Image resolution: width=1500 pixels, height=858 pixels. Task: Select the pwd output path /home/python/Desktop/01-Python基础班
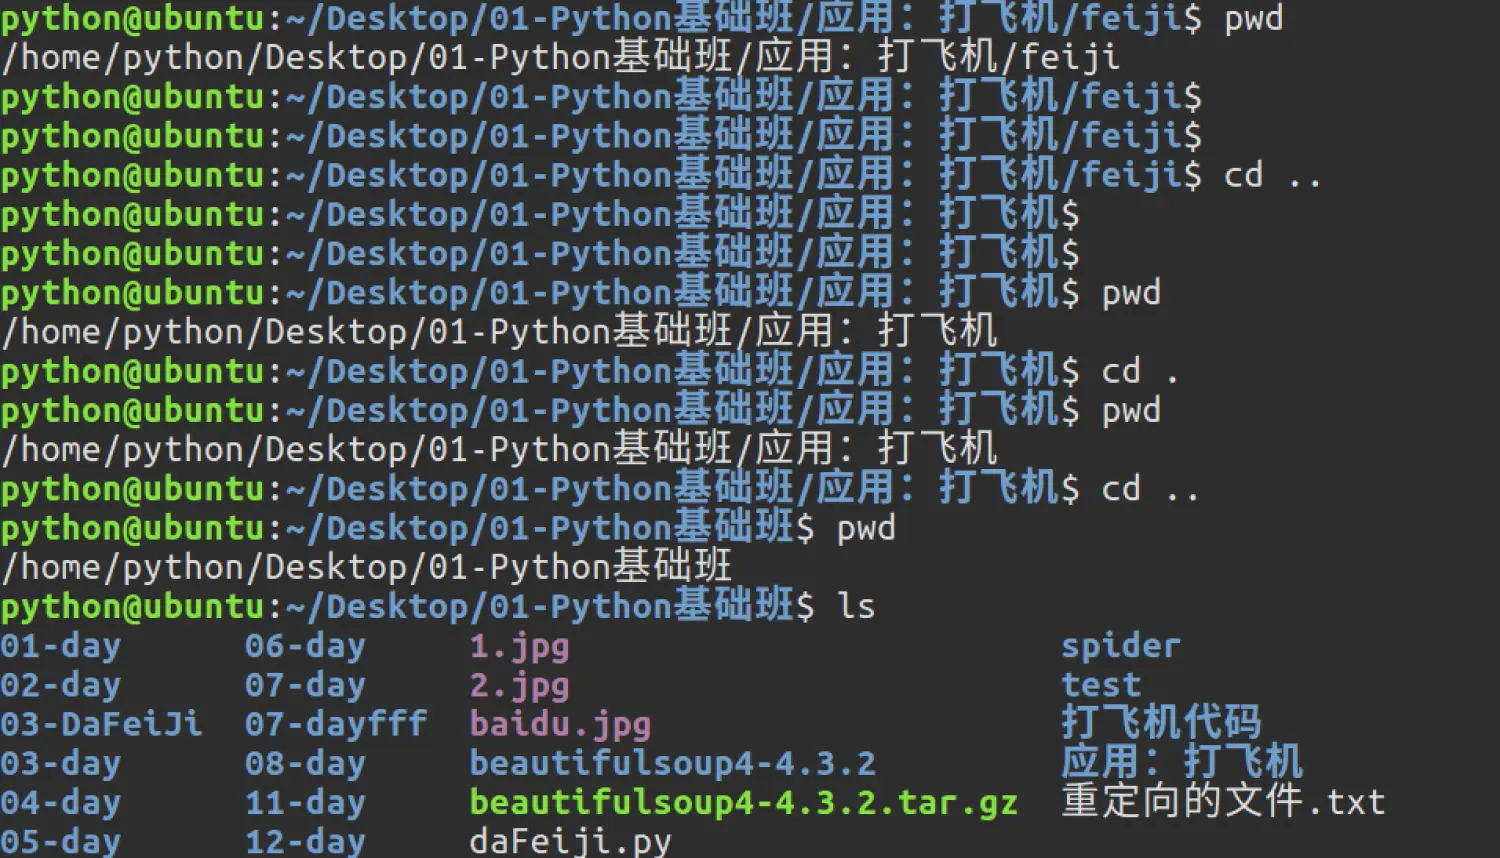(366, 568)
